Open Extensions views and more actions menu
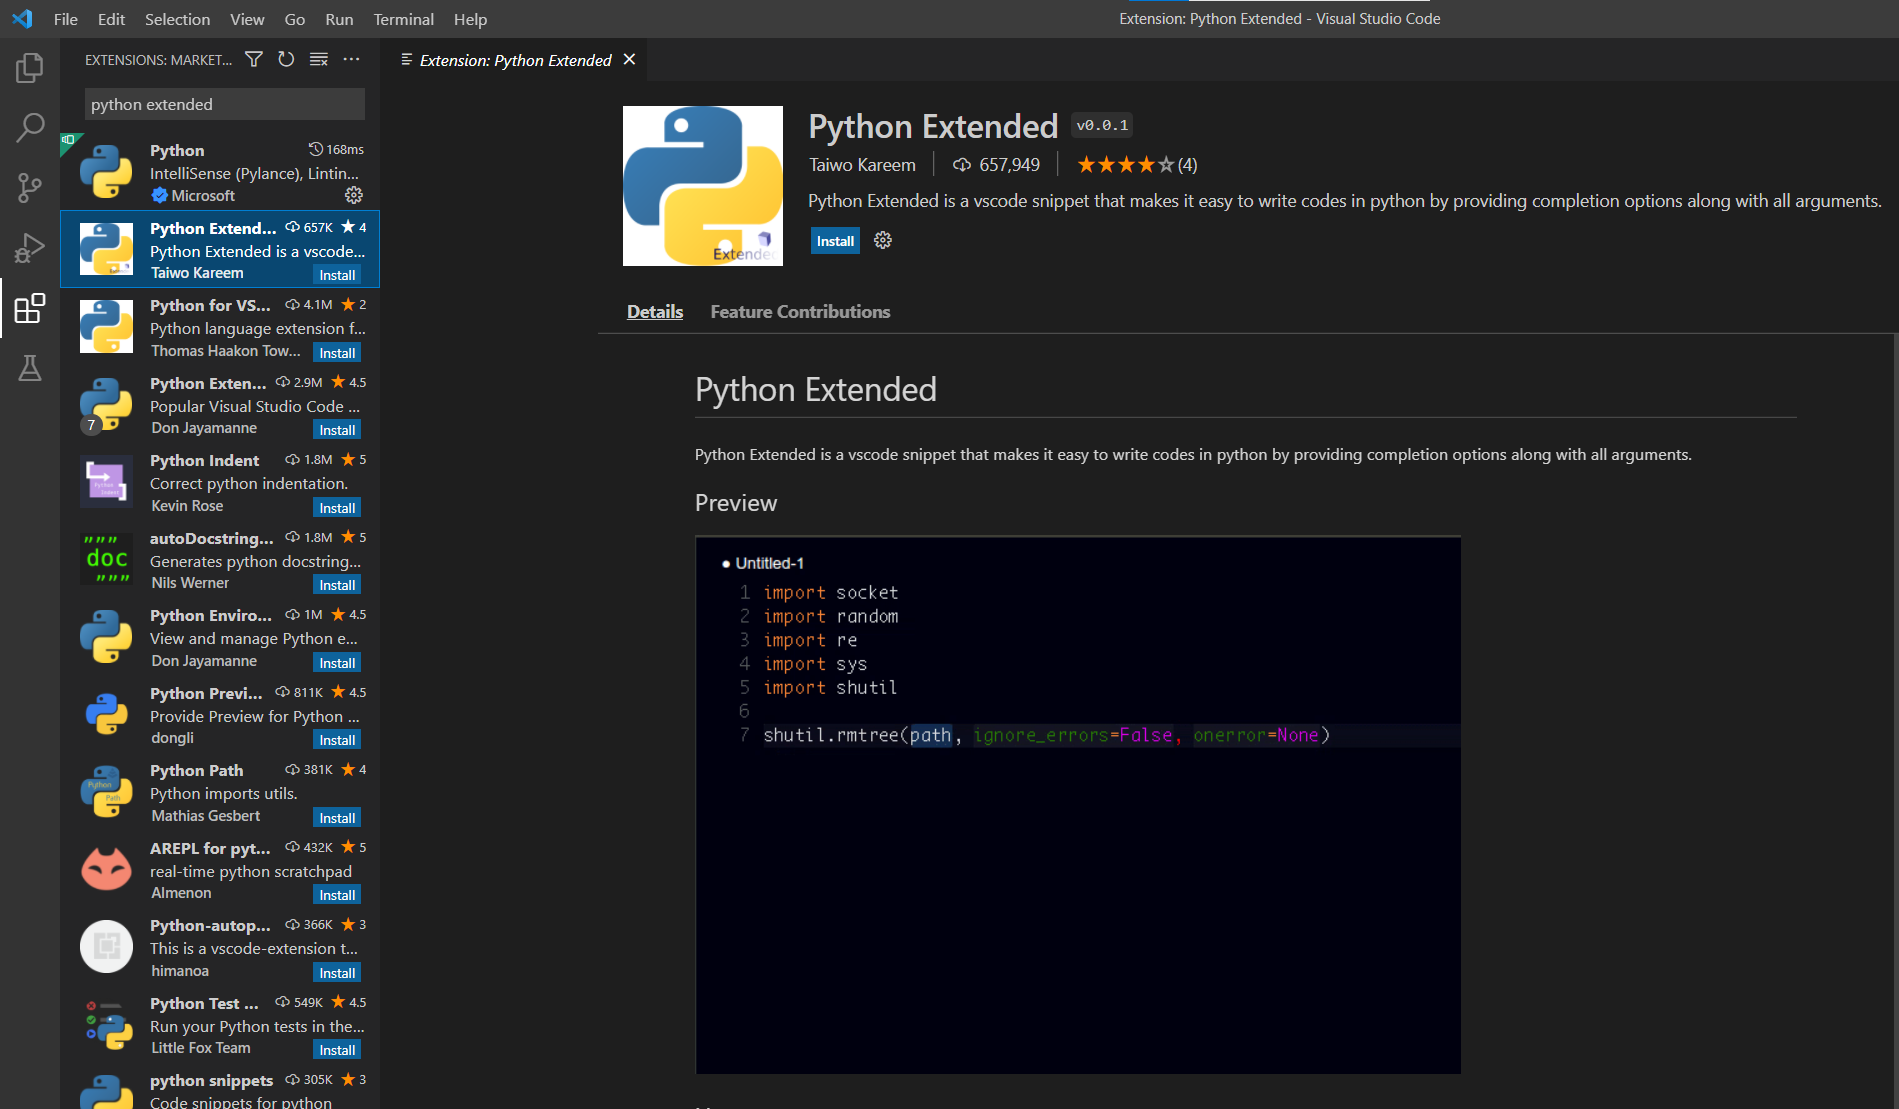 (351, 59)
